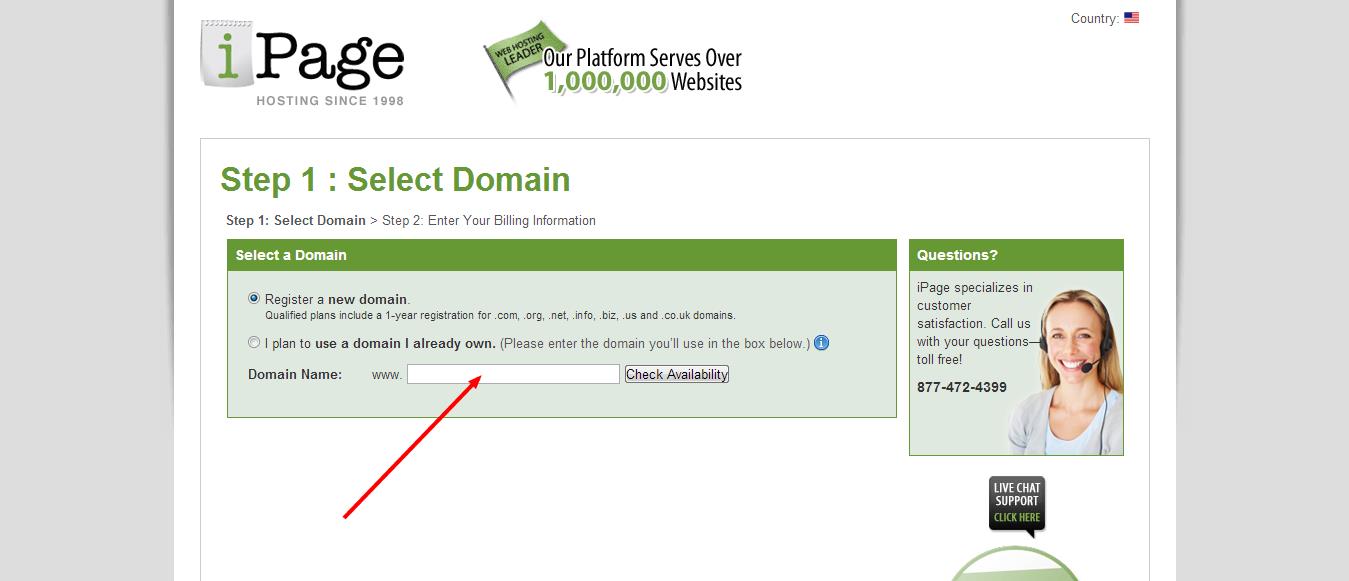This screenshot has width=1349, height=581.
Task: Open Live Chat Support bubble
Action: (x=1017, y=506)
